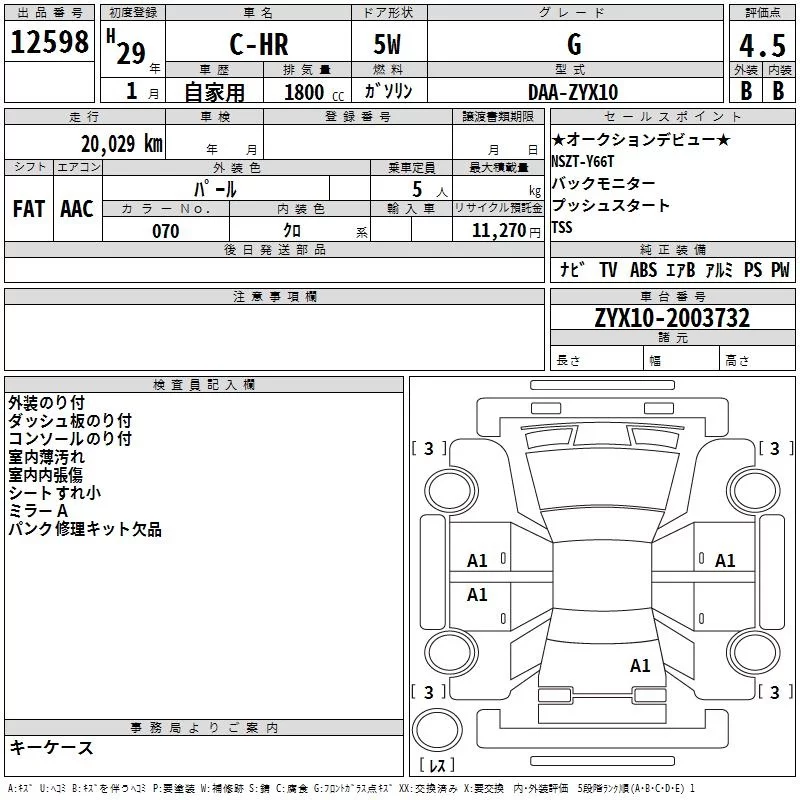The height and width of the screenshot is (800, 800).
Task: Select the 譲渡書類期限 header
Action: [498, 117]
